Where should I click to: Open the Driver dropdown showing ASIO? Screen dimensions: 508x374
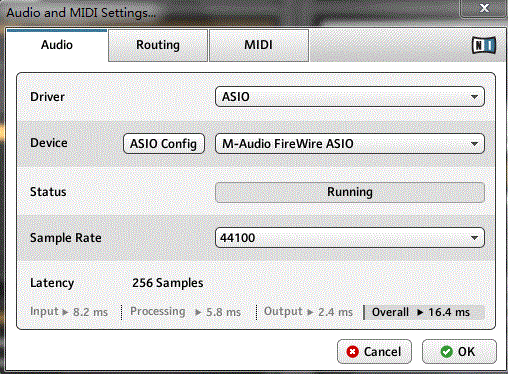pos(350,97)
